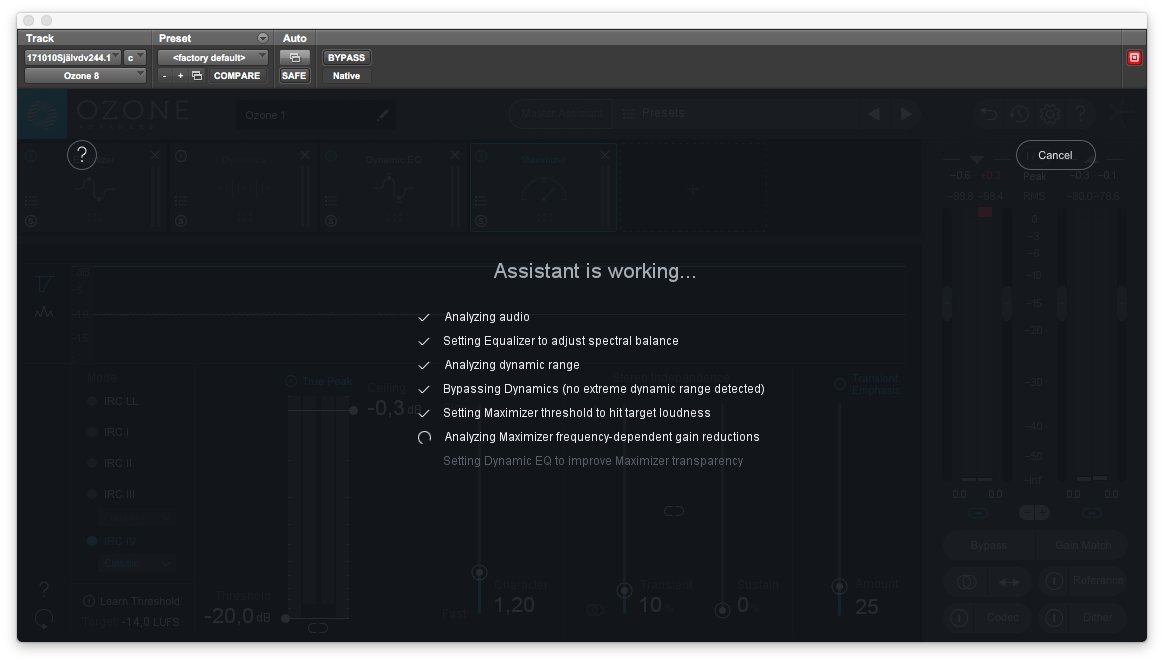Cancel the Master Assistant process
This screenshot has width=1164, height=663.
click(1055, 155)
